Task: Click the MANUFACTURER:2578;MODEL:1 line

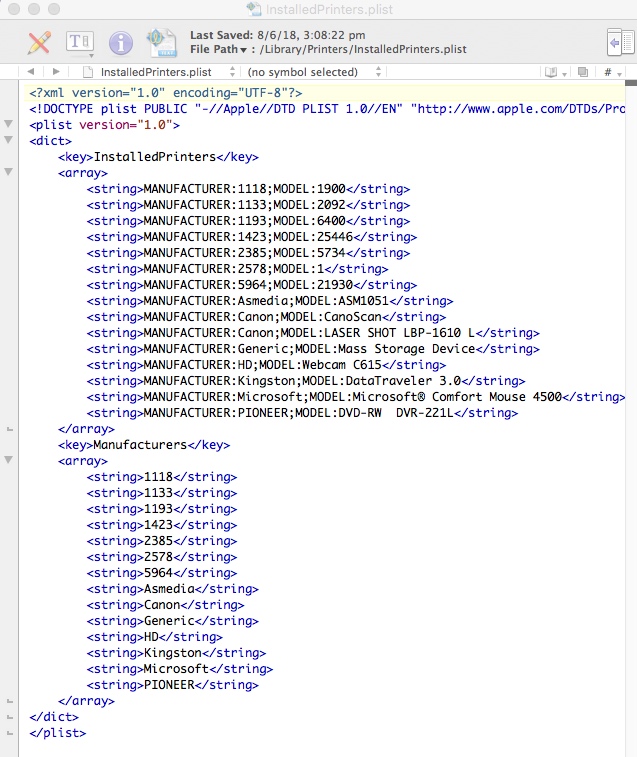Action: [238, 268]
